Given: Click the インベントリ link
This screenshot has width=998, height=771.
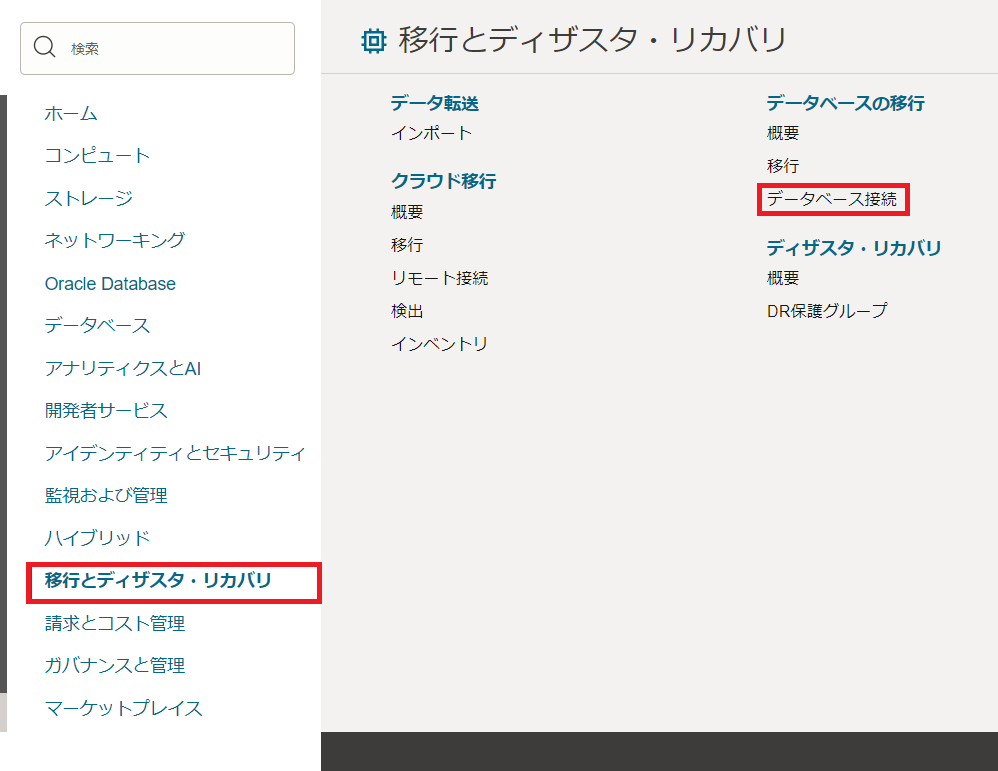Looking at the screenshot, I should 439,344.
